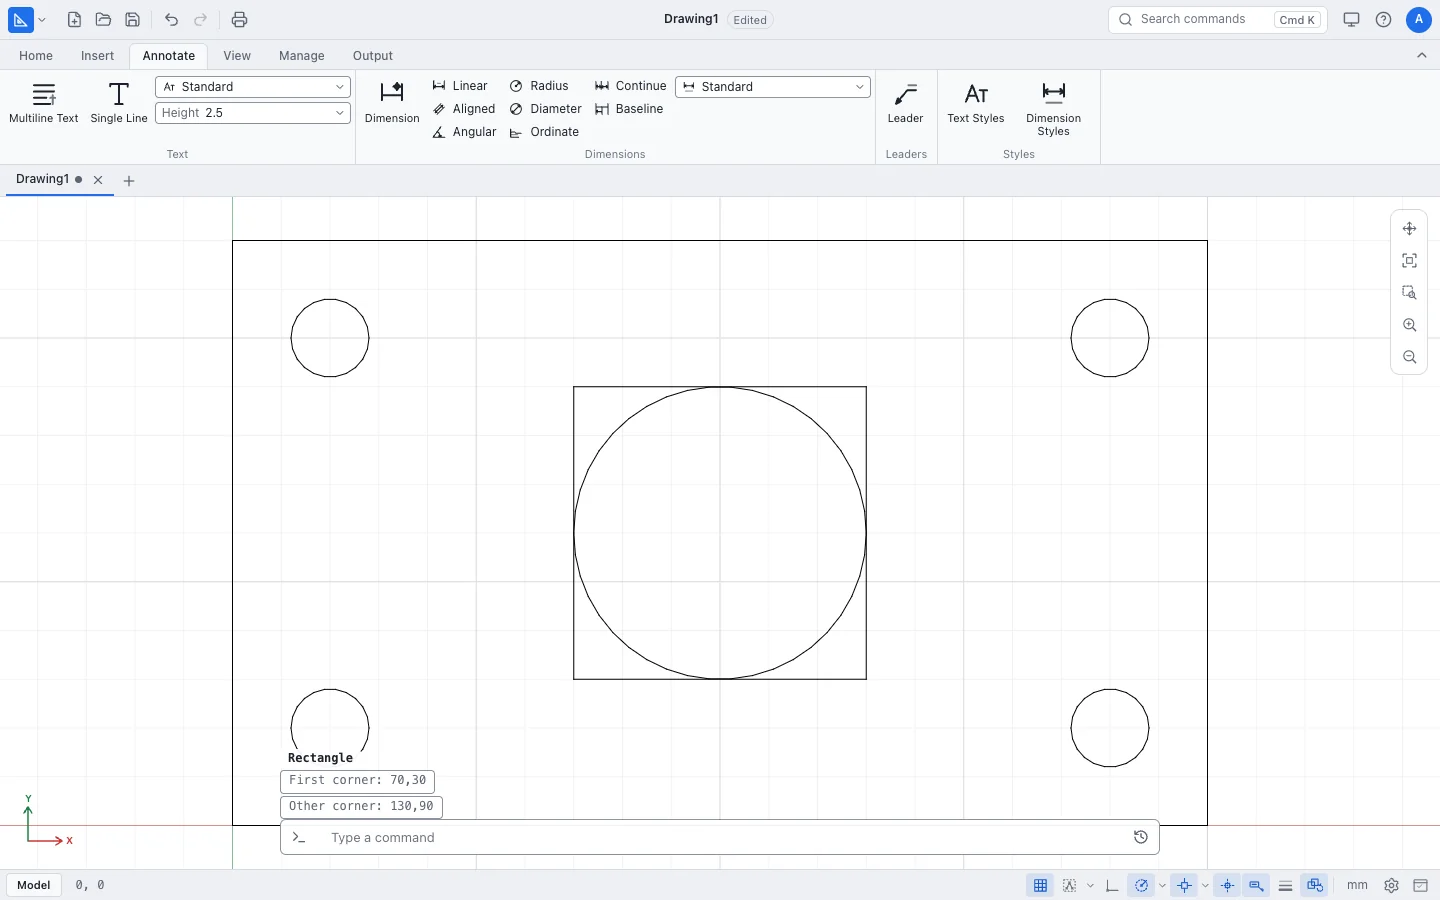Switch to the Insert ribbon tab
This screenshot has height=900, width=1440.
tap(97, 56)
